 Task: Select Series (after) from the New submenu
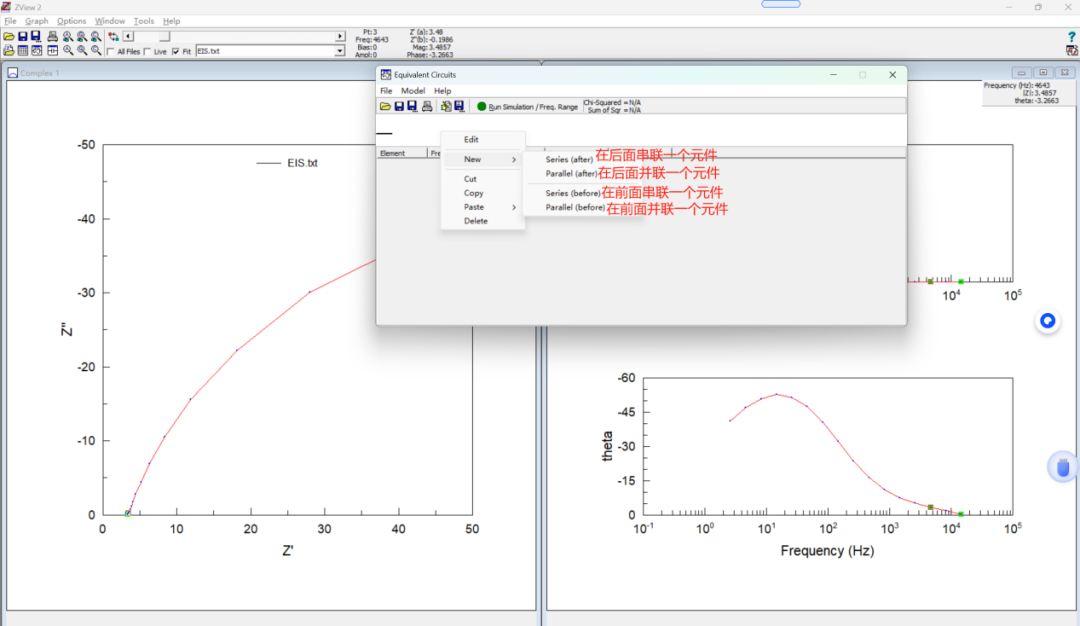tap(569, 160)
